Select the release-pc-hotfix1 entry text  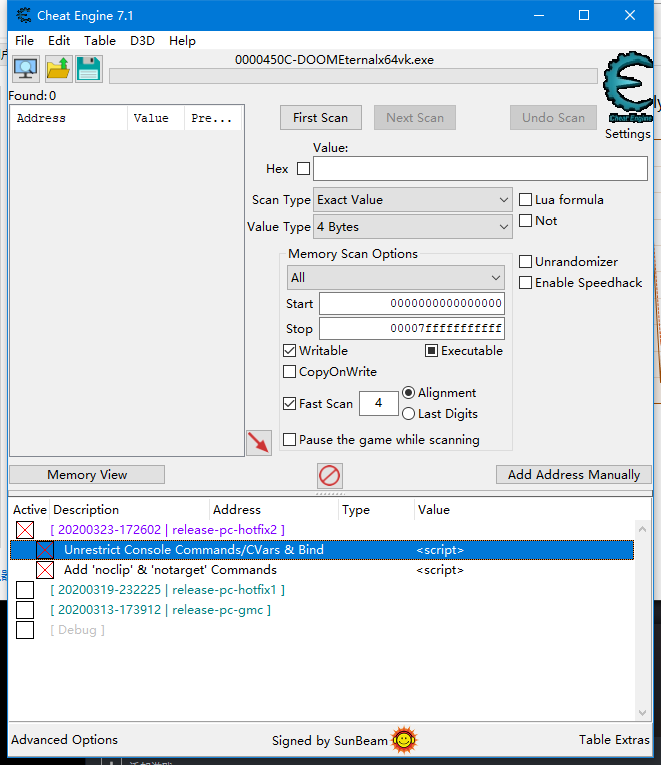[x=167, y=590]
